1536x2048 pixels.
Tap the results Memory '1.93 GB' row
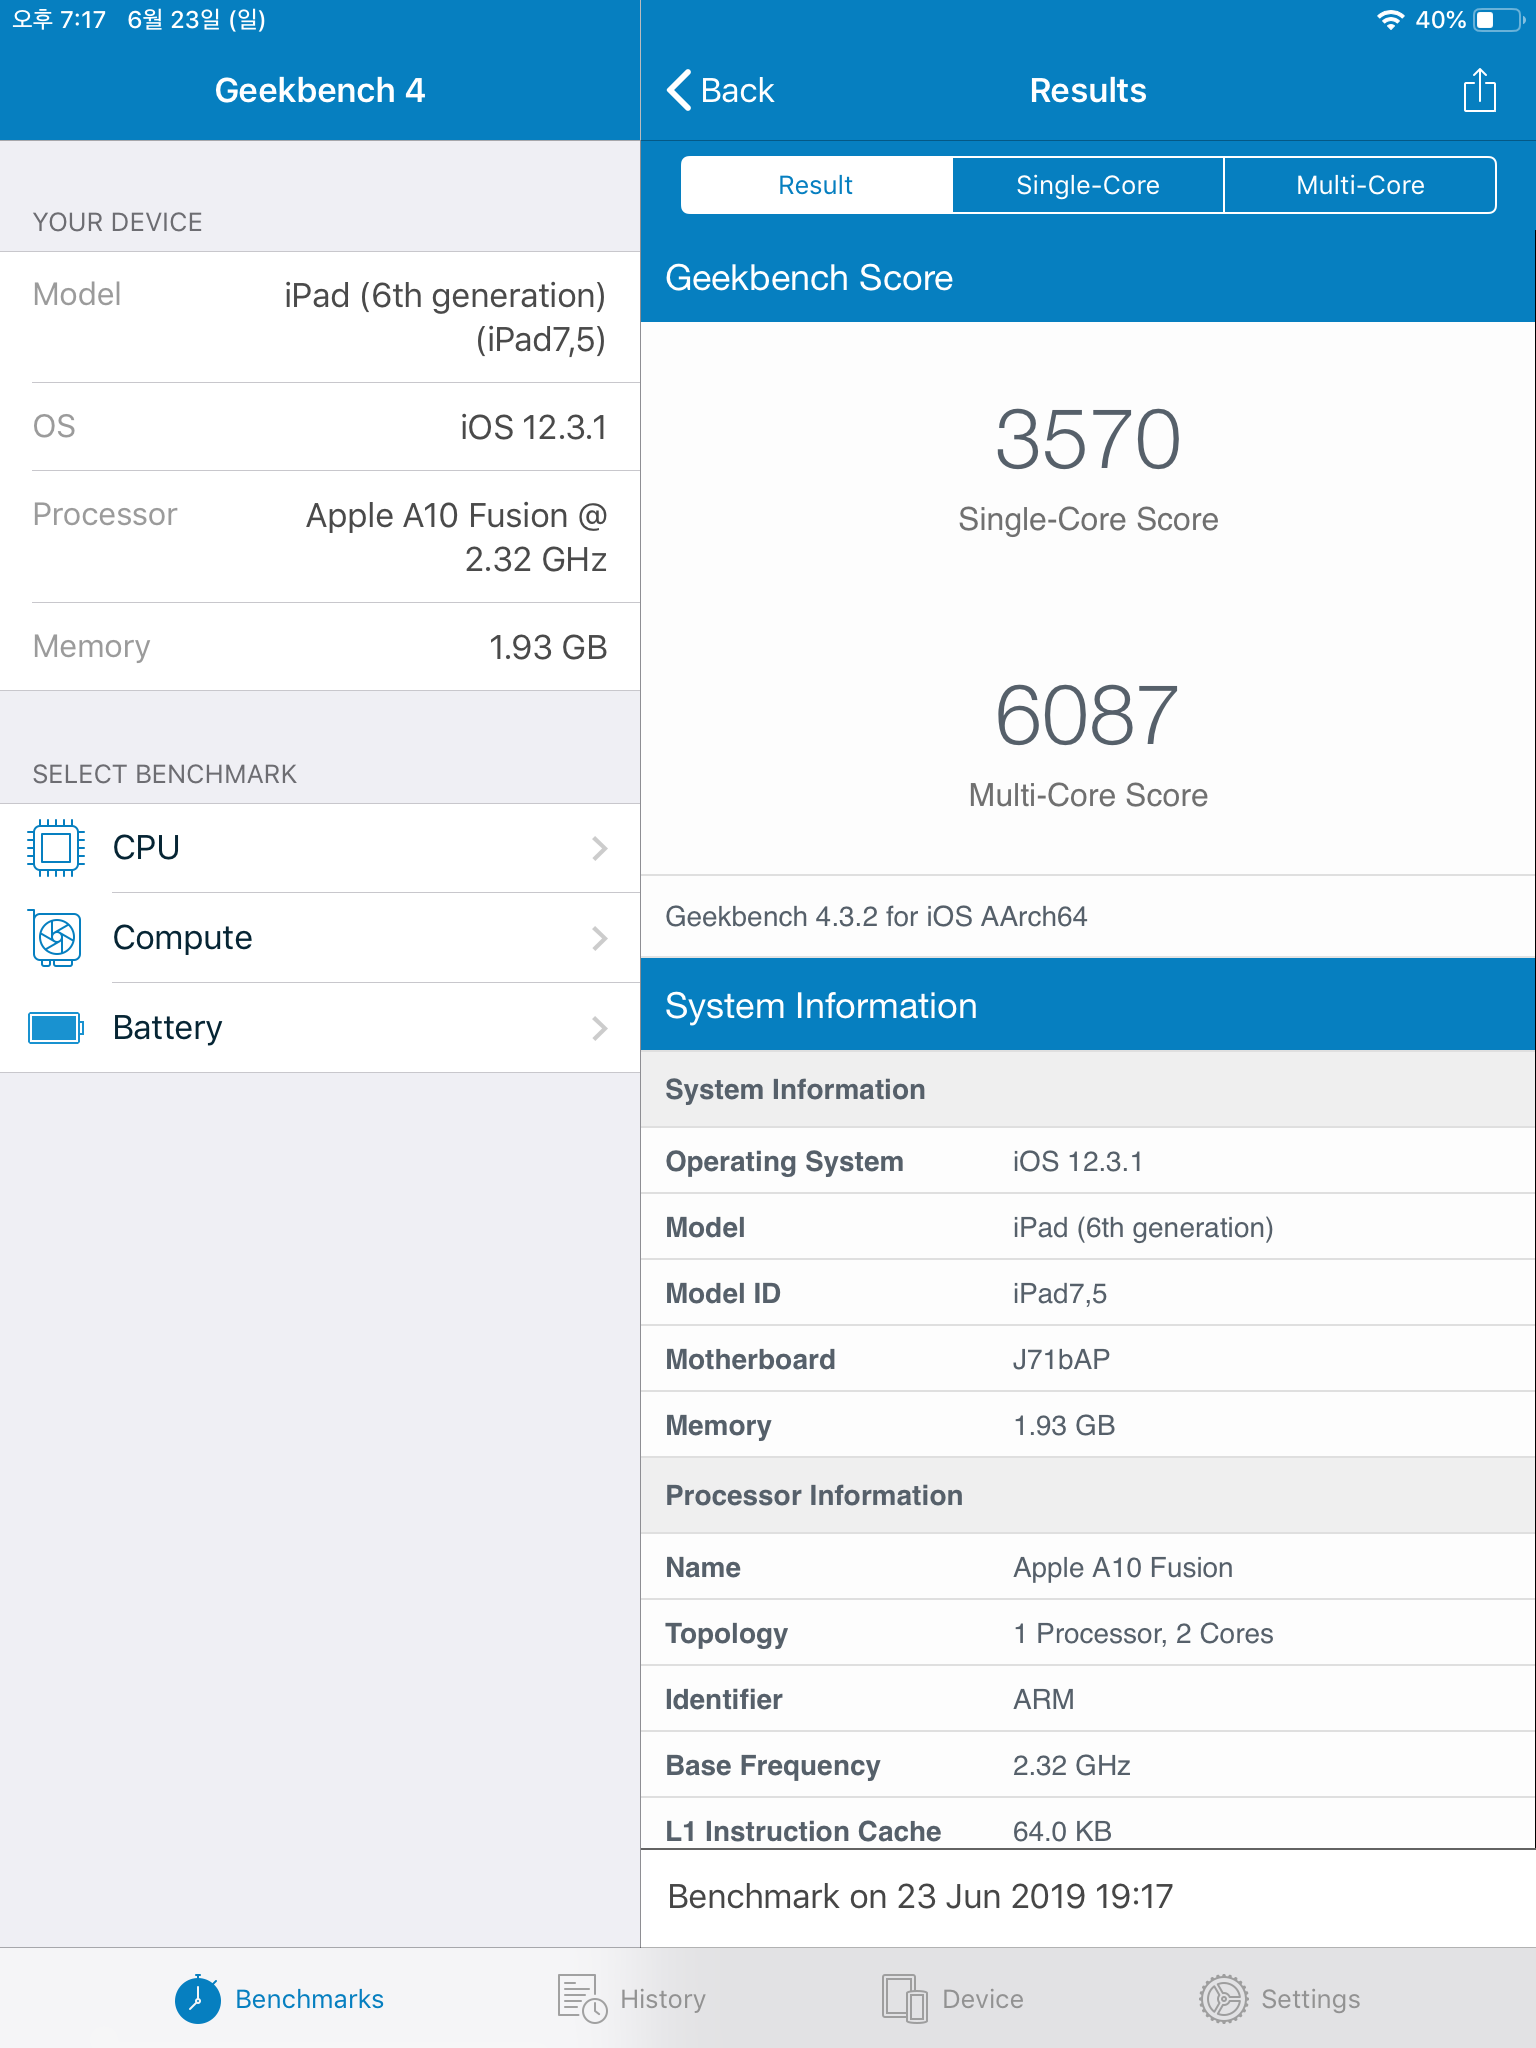1088,1425
